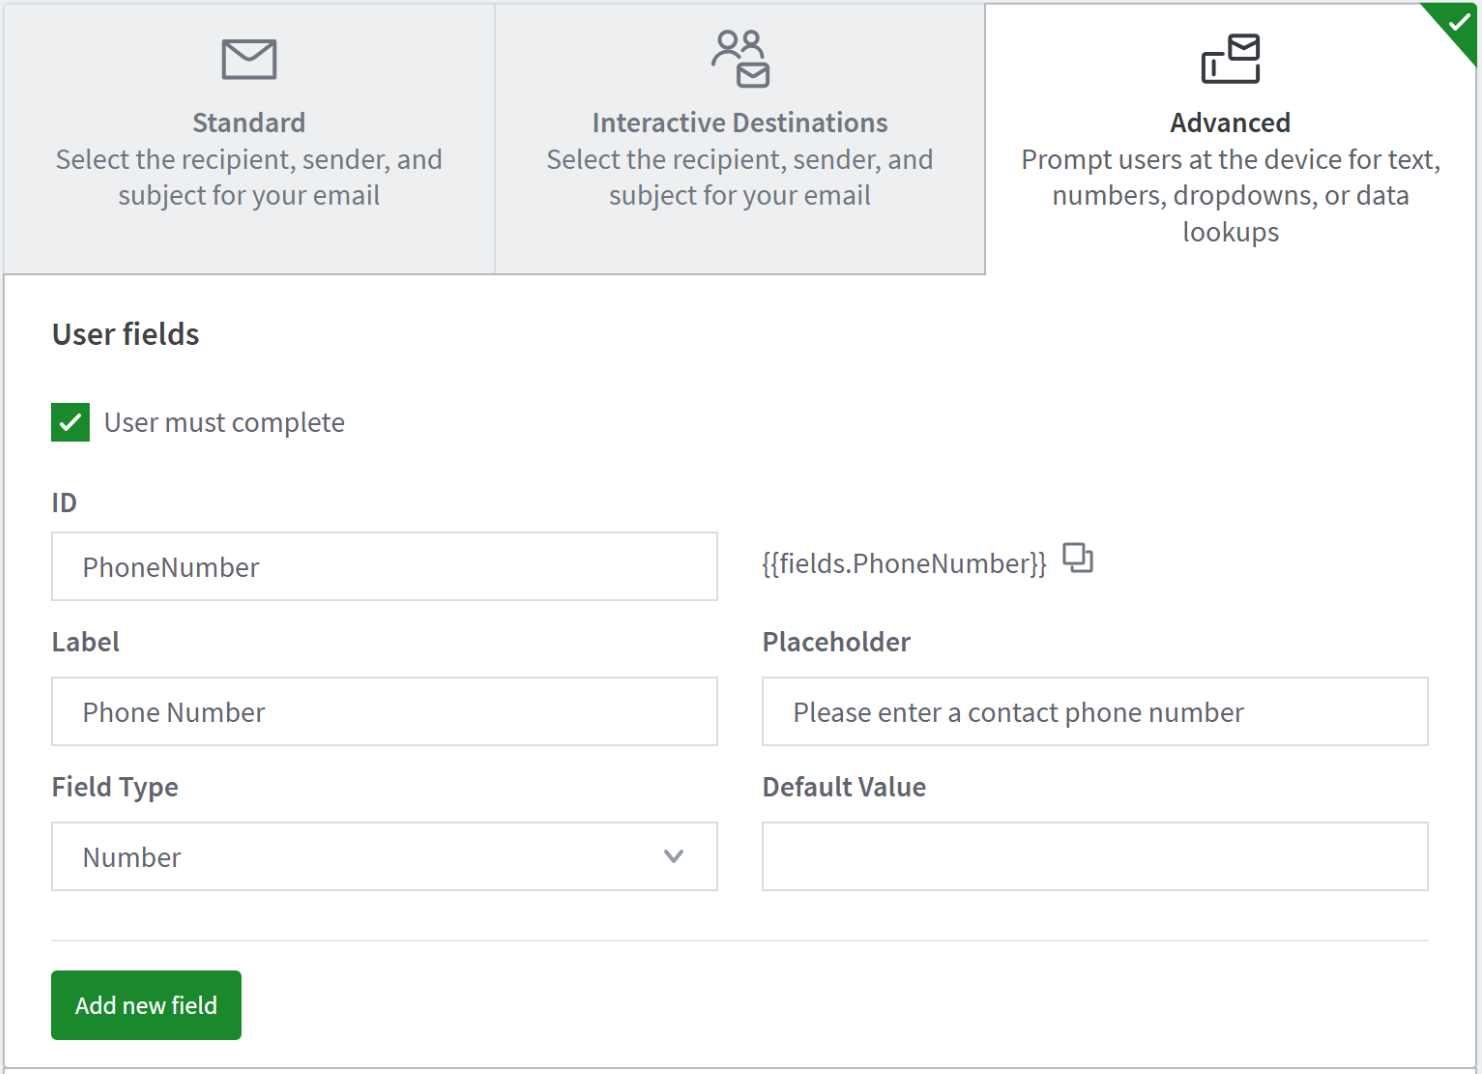This screenshot has width=1482, height=1074.
Task: Switch to the Standard tab
Action: pyautogui.click(x=249, y=139)
